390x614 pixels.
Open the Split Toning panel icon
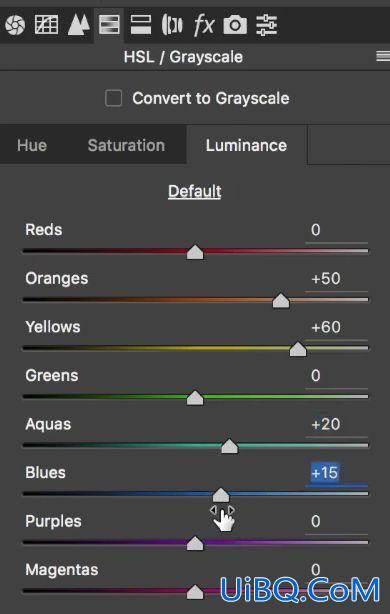tap(141, 25)
